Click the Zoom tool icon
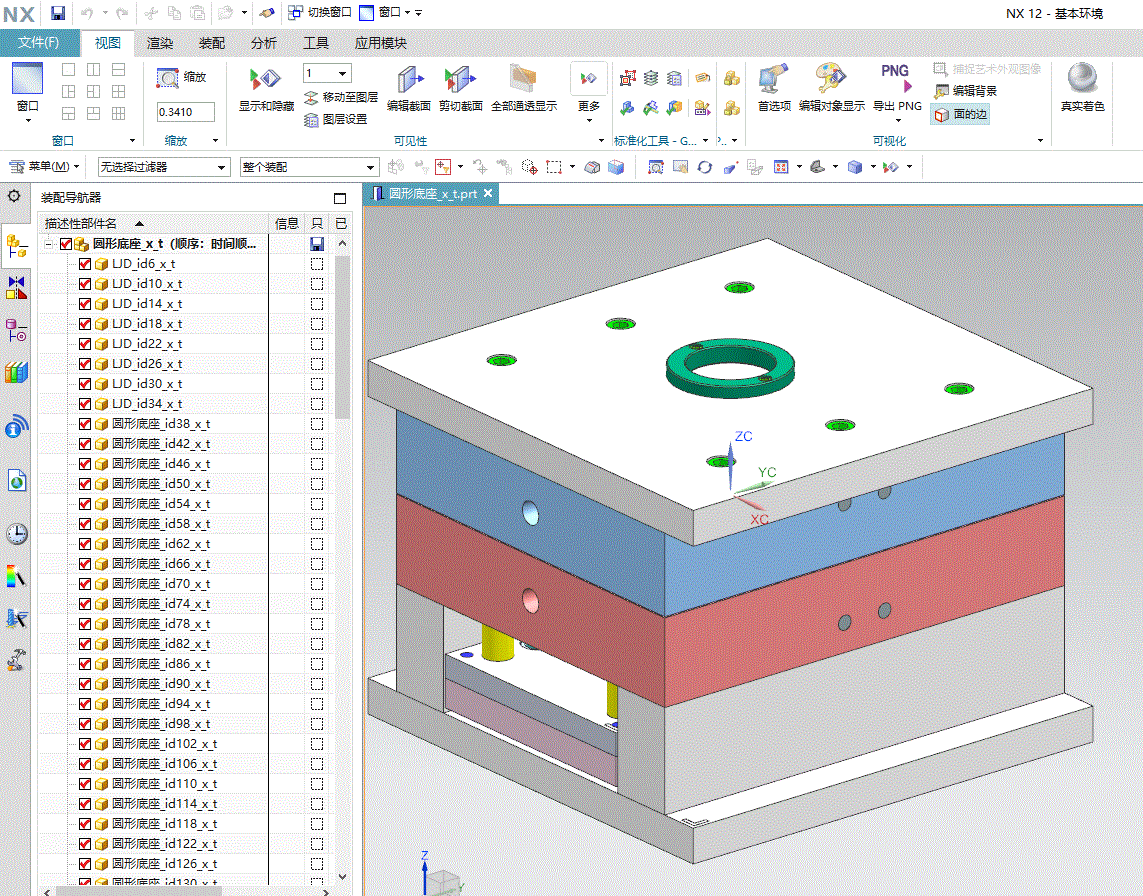 click(168, 77)
